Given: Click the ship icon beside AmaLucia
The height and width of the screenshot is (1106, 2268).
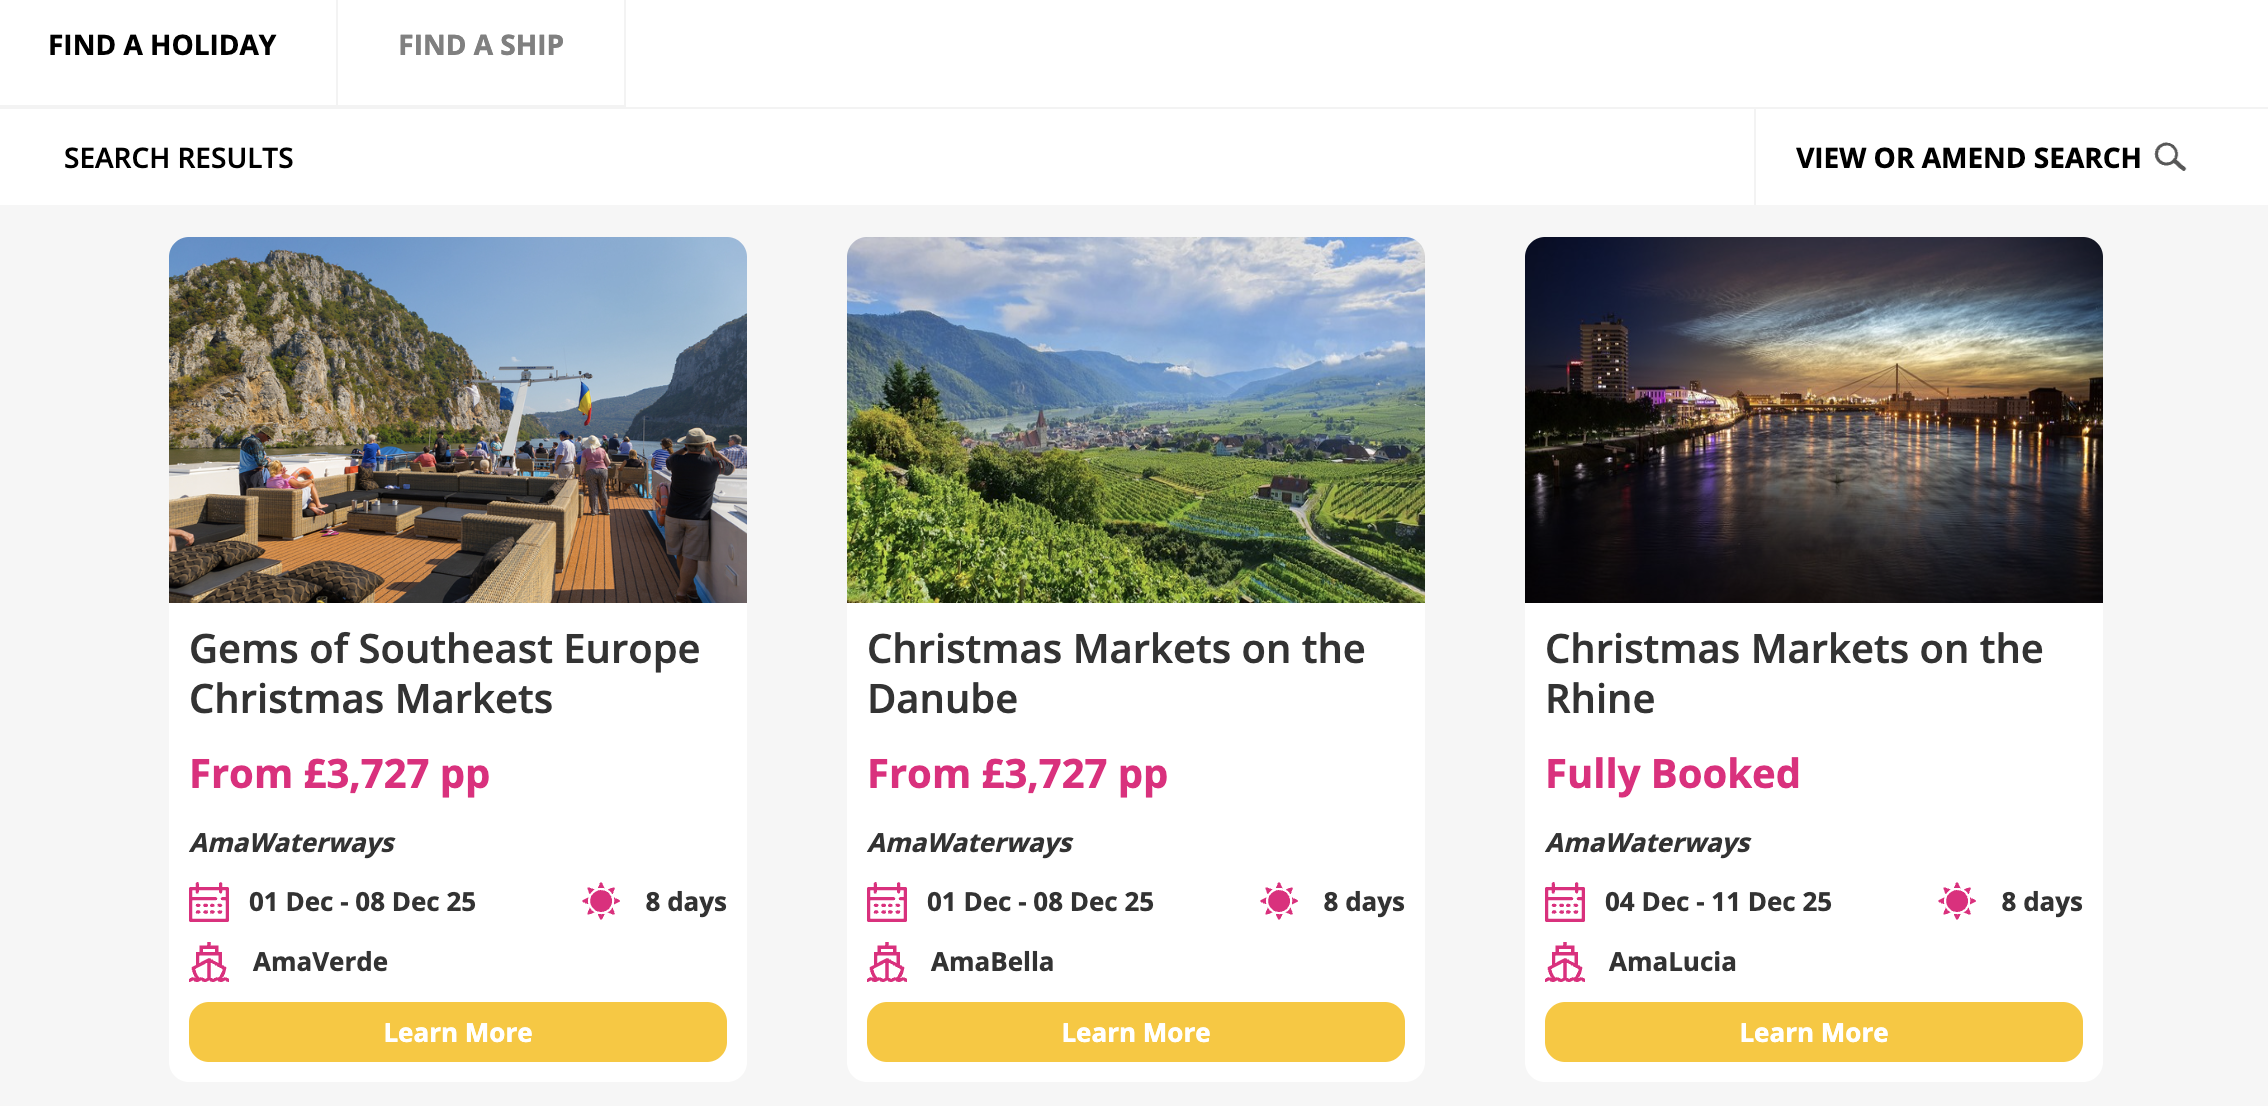Looking at the screenshot, I should pos(1565,962).
